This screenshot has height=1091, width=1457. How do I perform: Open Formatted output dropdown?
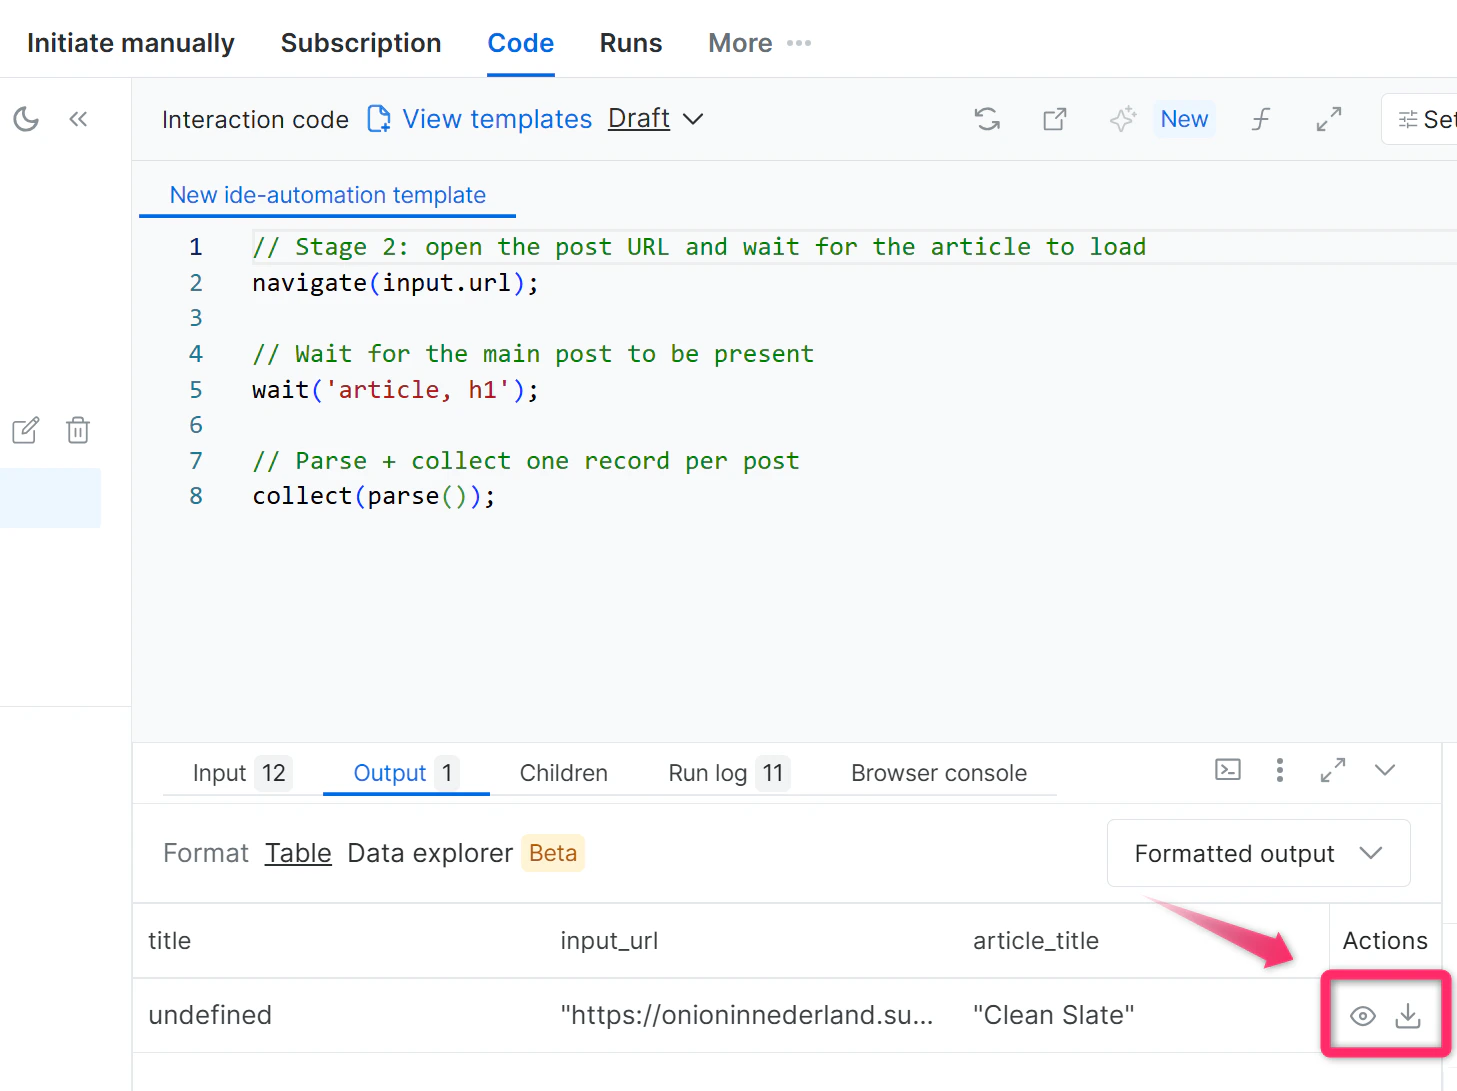click(1259, 853)
